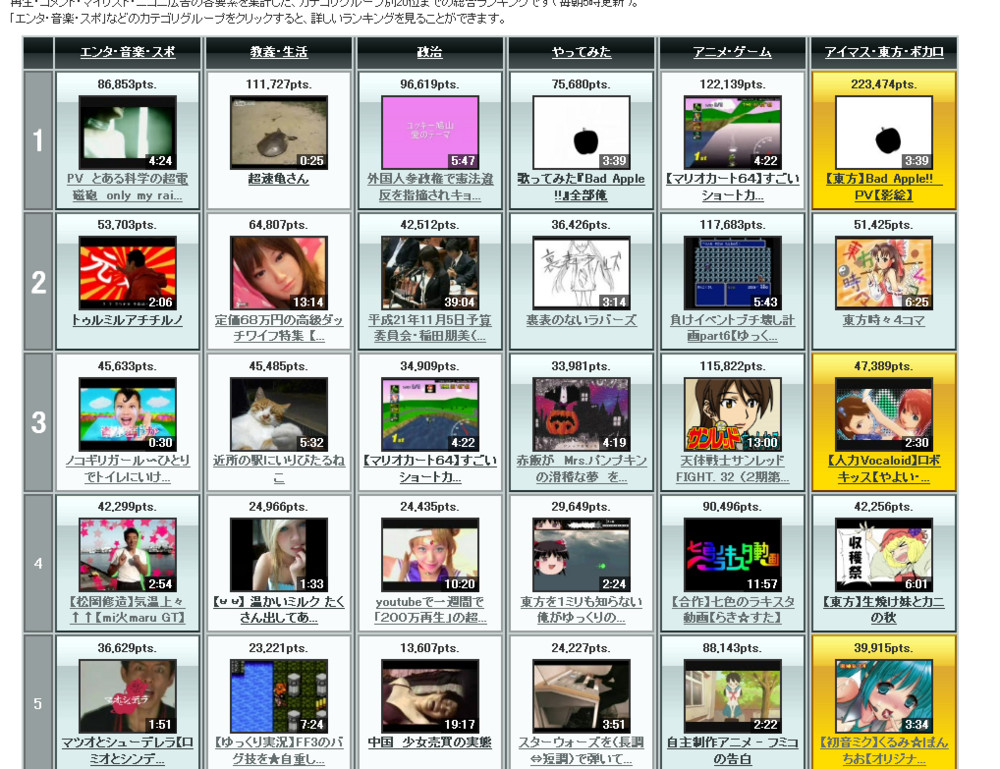This screenshot has height=769, width=1000.
Task: Click the トゥルミルアチチルノ title link
Action: 128,320
